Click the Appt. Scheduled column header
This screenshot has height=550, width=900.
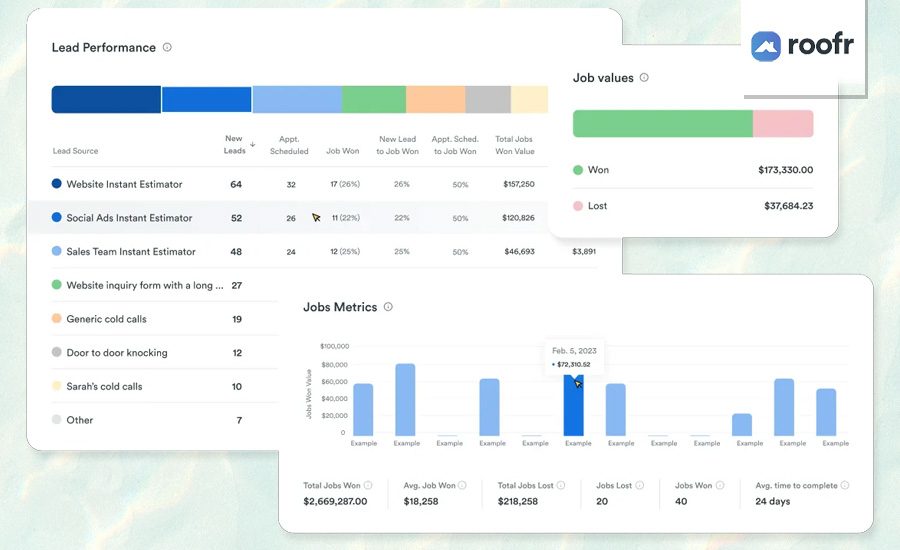289,145
